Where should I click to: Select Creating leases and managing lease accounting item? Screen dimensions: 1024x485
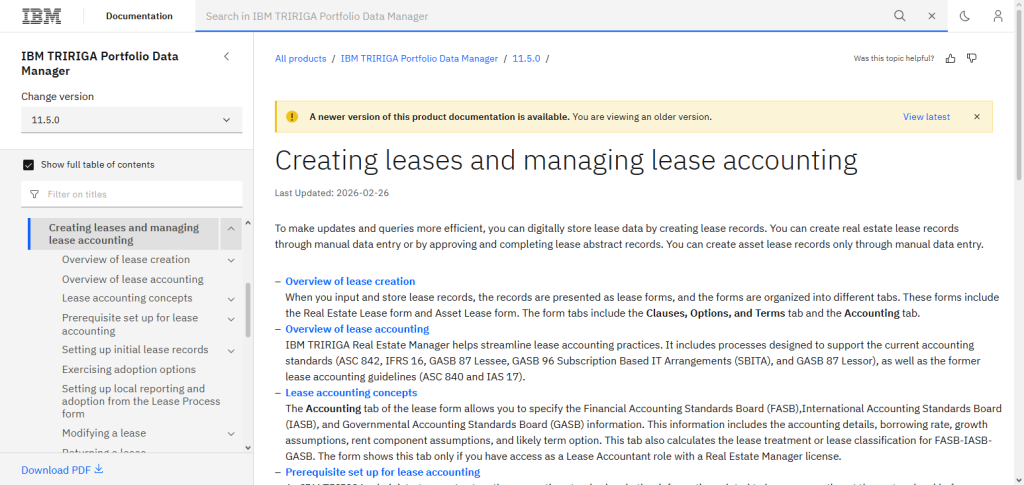click(124, 234)
